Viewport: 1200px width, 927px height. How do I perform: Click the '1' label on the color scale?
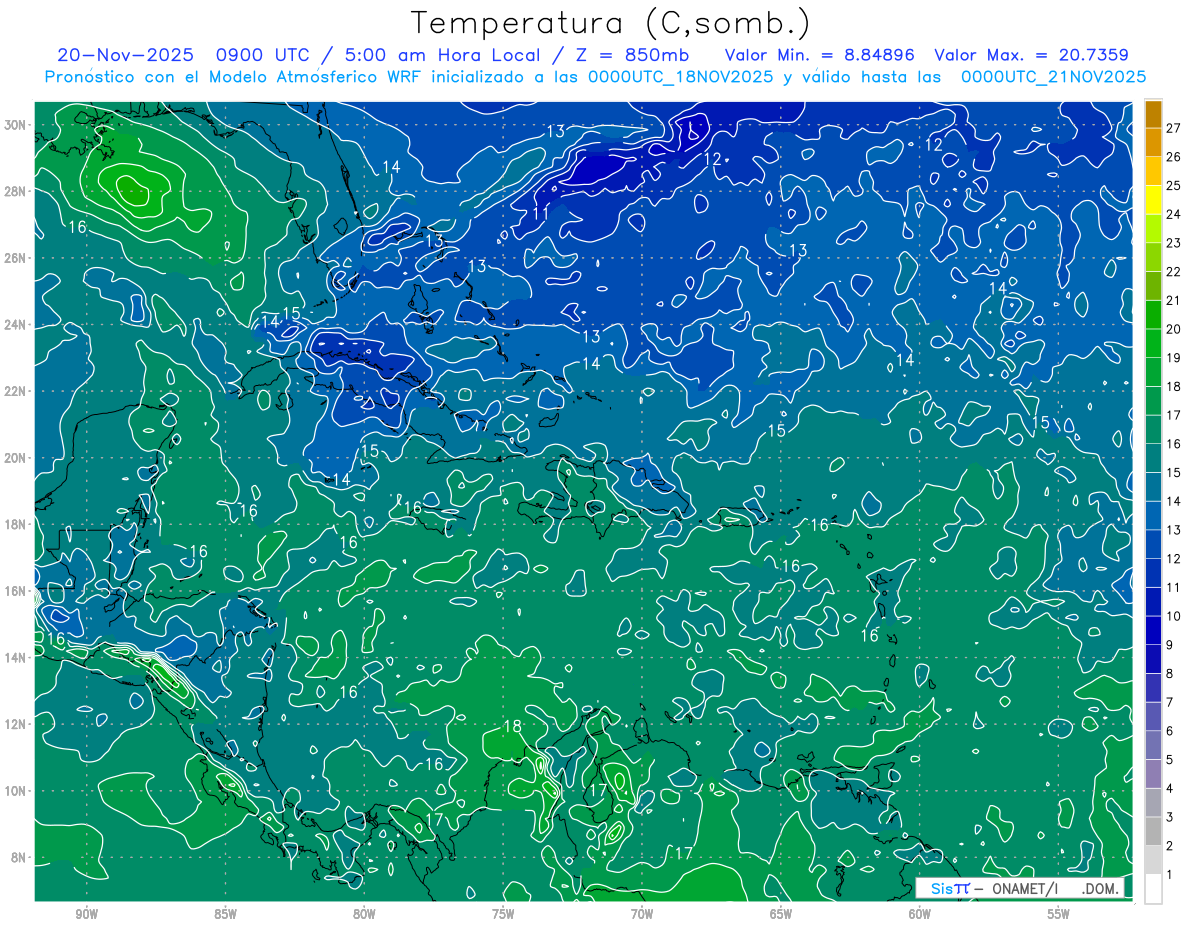click(1169, 875)
